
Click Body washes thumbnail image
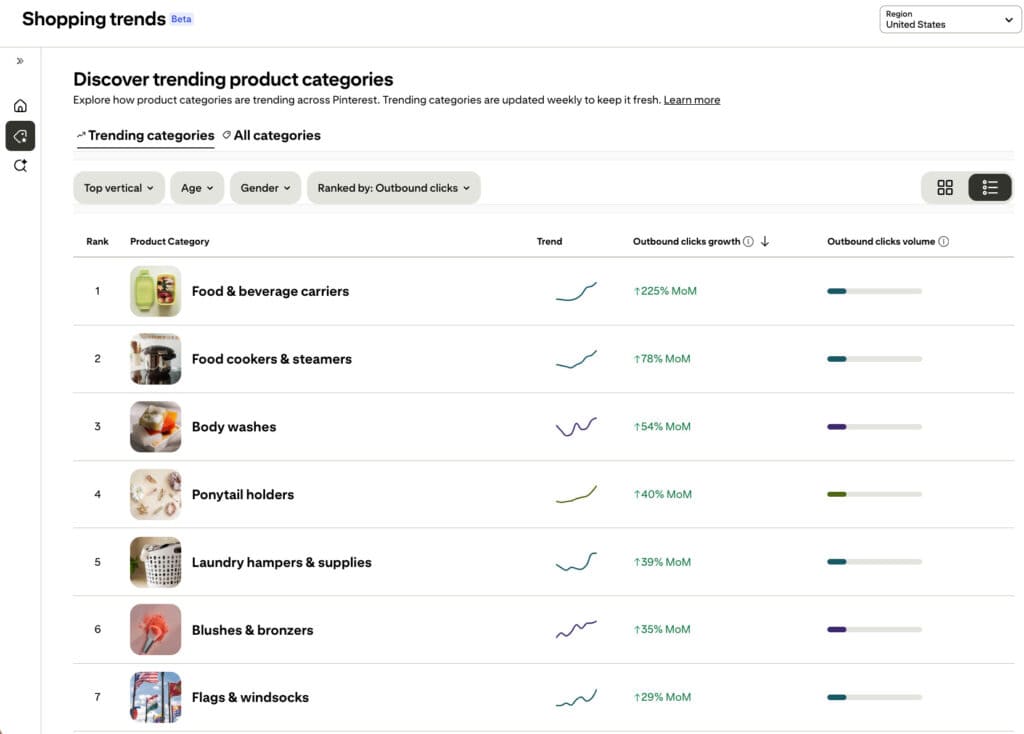coord(155,427)
